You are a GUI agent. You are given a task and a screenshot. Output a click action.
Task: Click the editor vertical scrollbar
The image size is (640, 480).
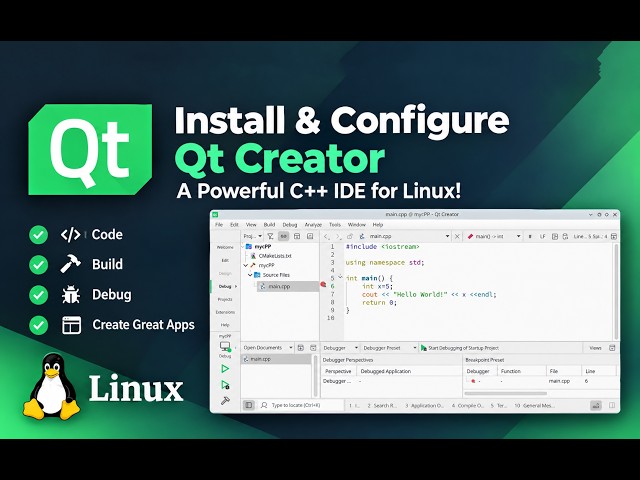tap(616, 291)
